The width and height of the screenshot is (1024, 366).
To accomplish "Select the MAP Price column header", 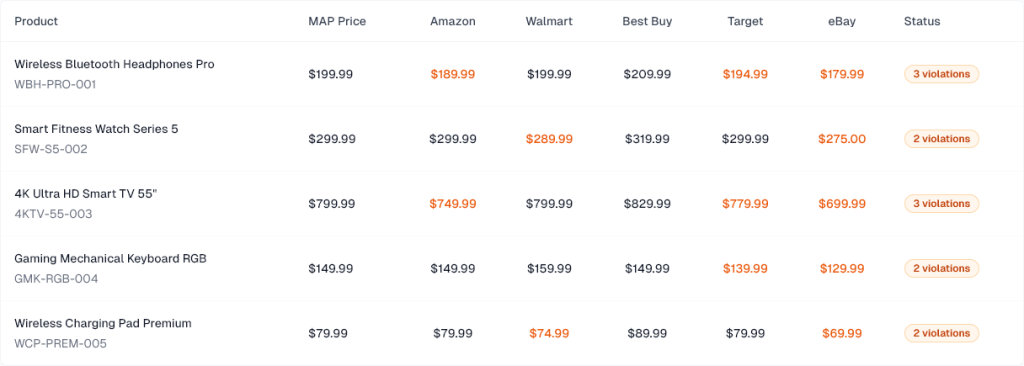I will (x=337, y=21).
